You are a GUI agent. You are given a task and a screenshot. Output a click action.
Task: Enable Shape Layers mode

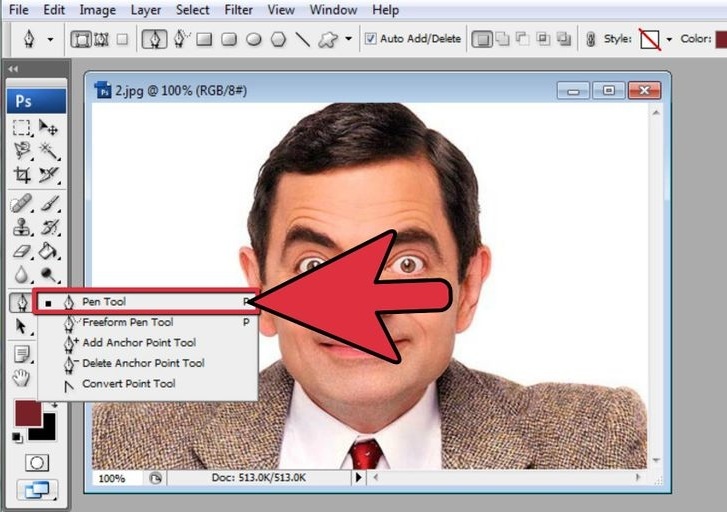pos(81,39)
